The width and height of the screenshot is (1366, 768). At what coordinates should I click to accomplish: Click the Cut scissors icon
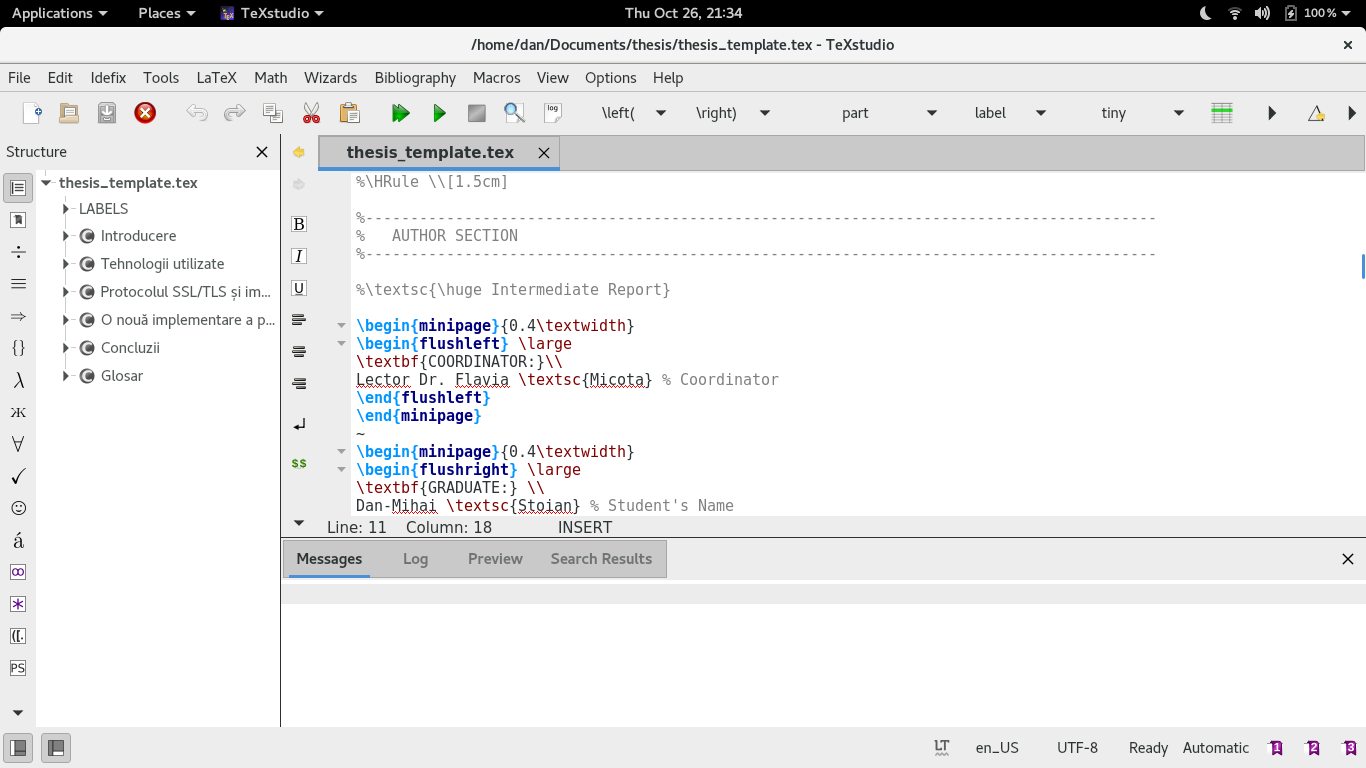point(311,113)
